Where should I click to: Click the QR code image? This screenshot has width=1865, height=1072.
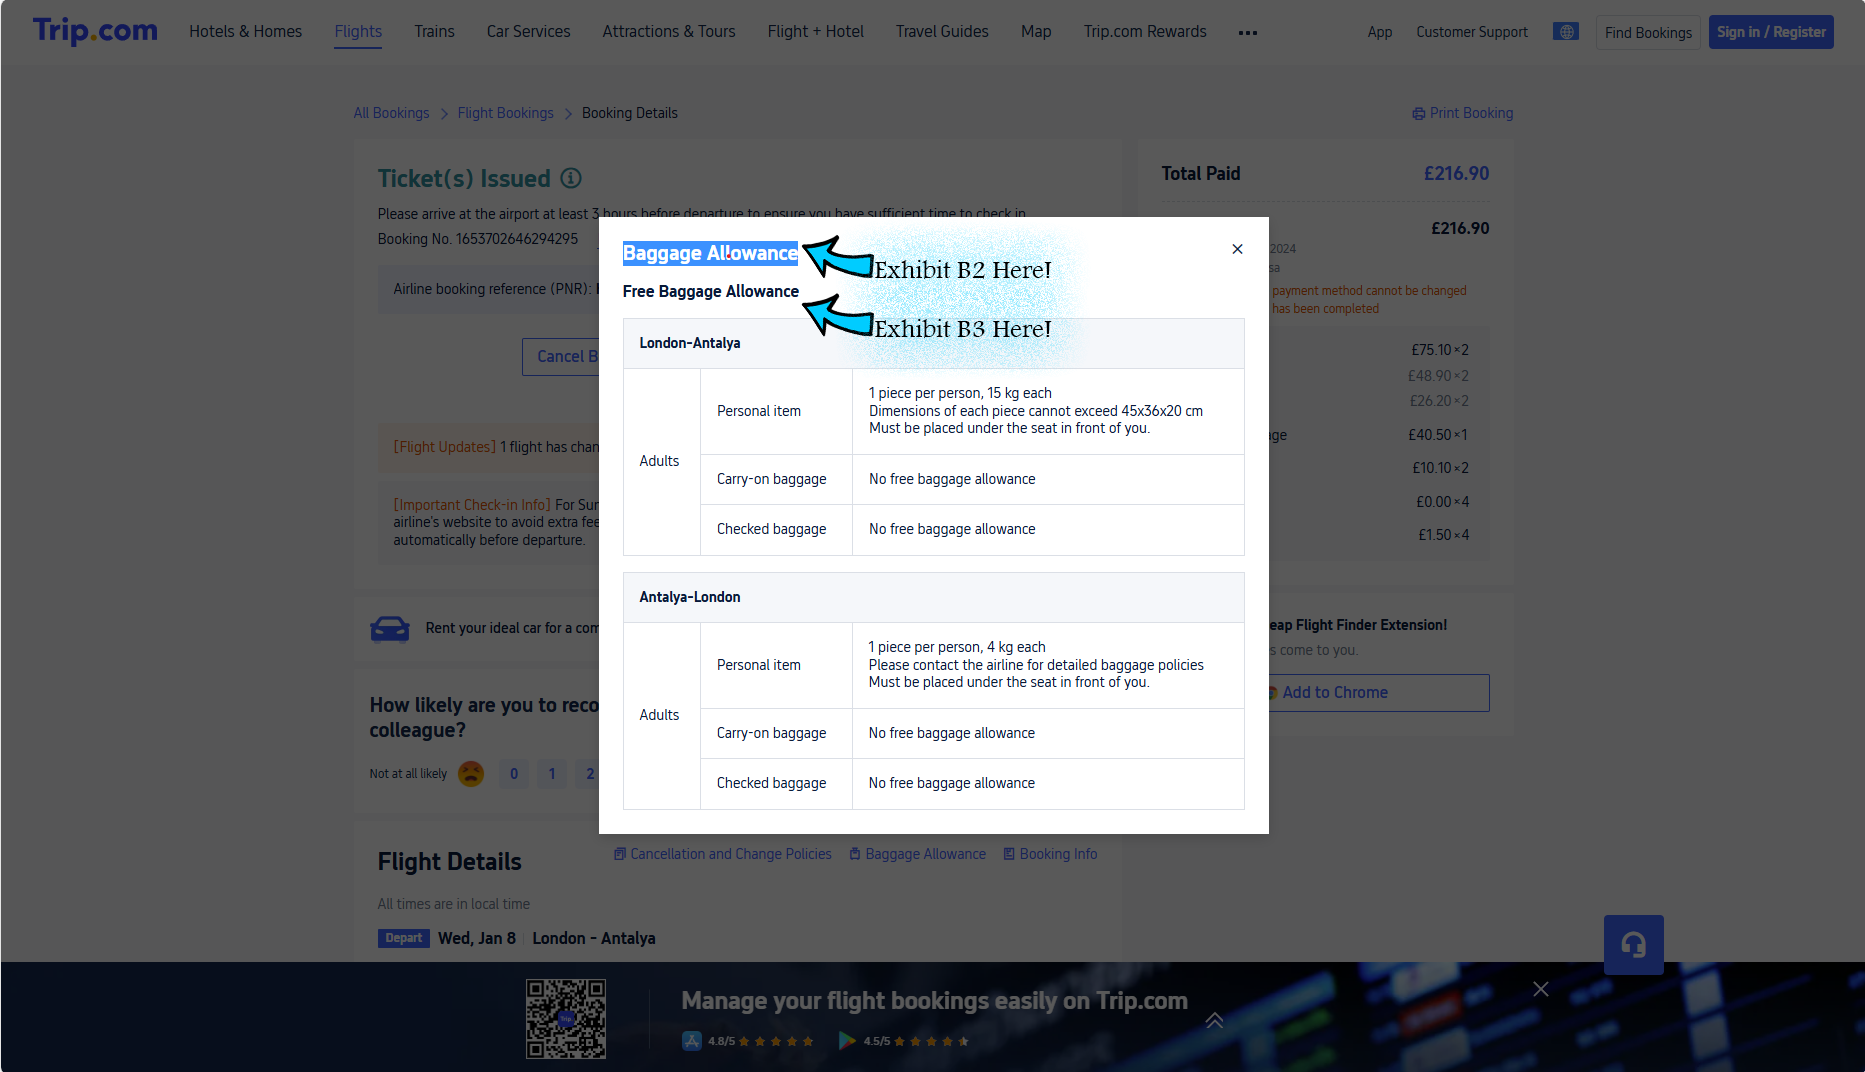(x=566, y=1018)
